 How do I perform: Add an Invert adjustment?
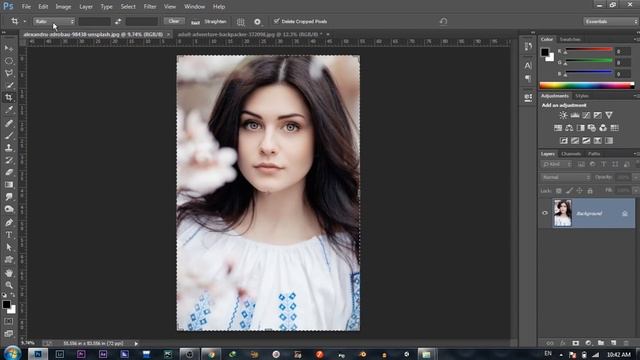coord(564,140)
